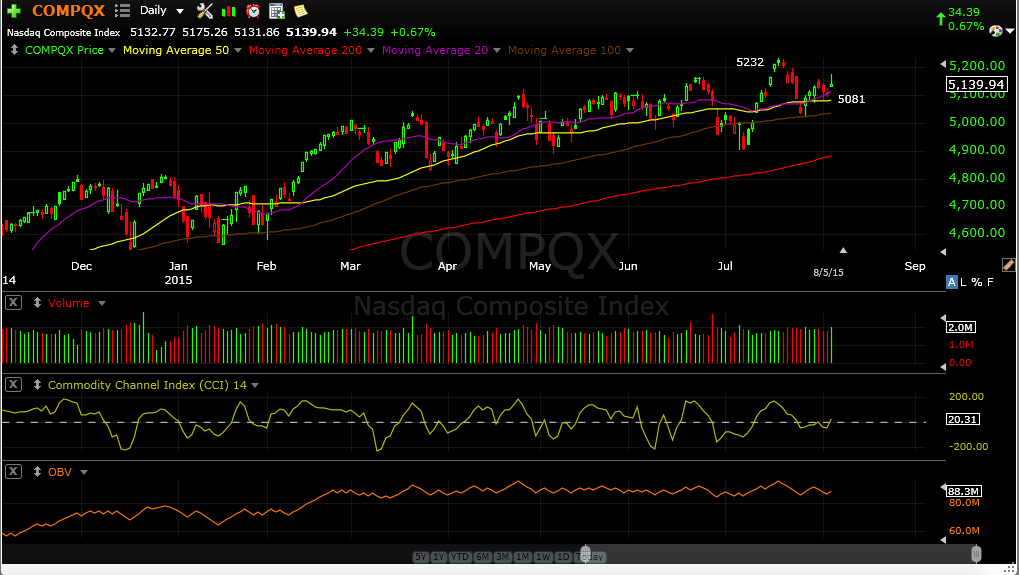Click the green plus add-symbol icon
This screenshot has height=575, width=1019.
pos(14,11)
